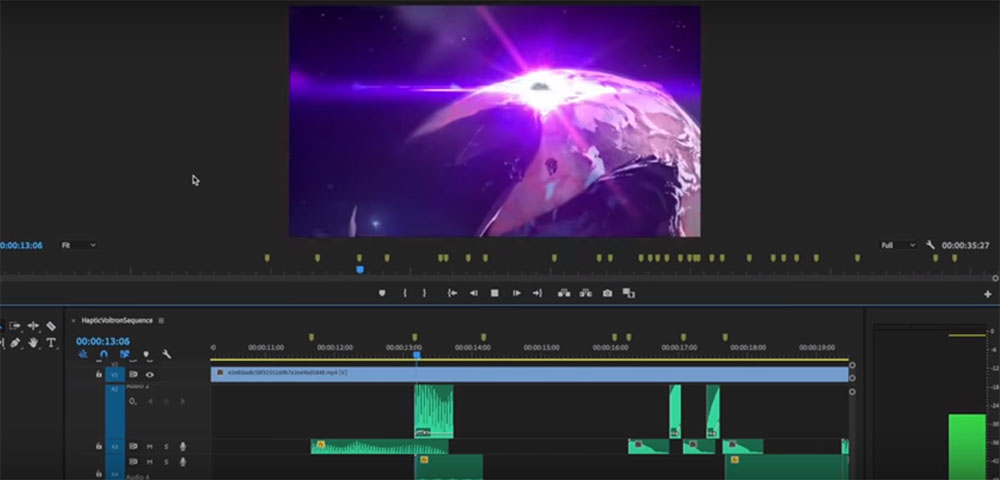Toggle V1 track output eye icon
Screen dimensions: 1000x480
point(150,374)
